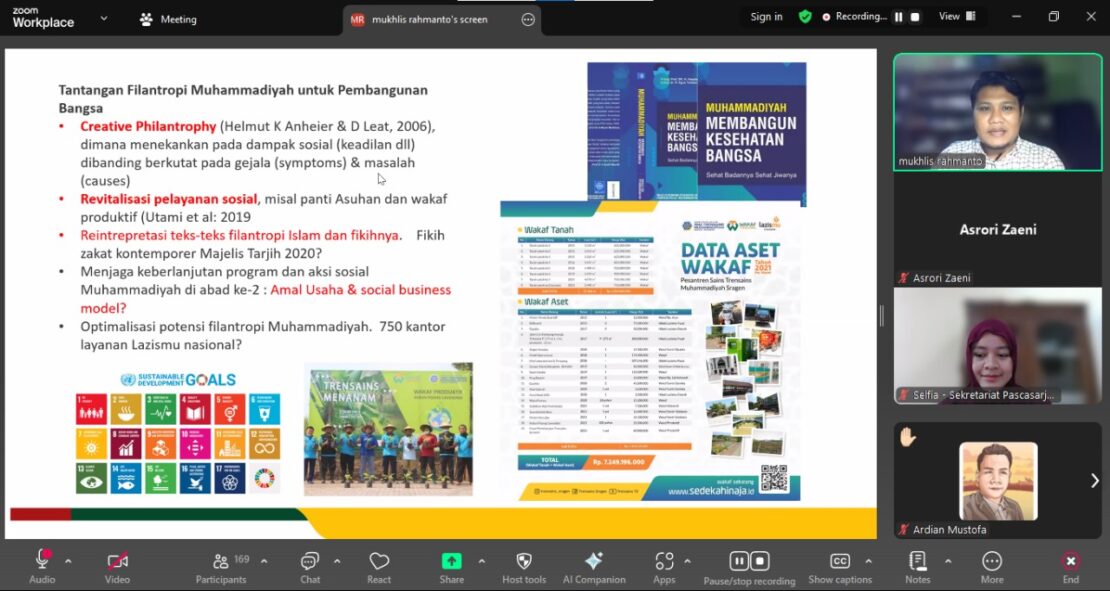
Task: Open green encryption shield info
Action: (805, 17)
